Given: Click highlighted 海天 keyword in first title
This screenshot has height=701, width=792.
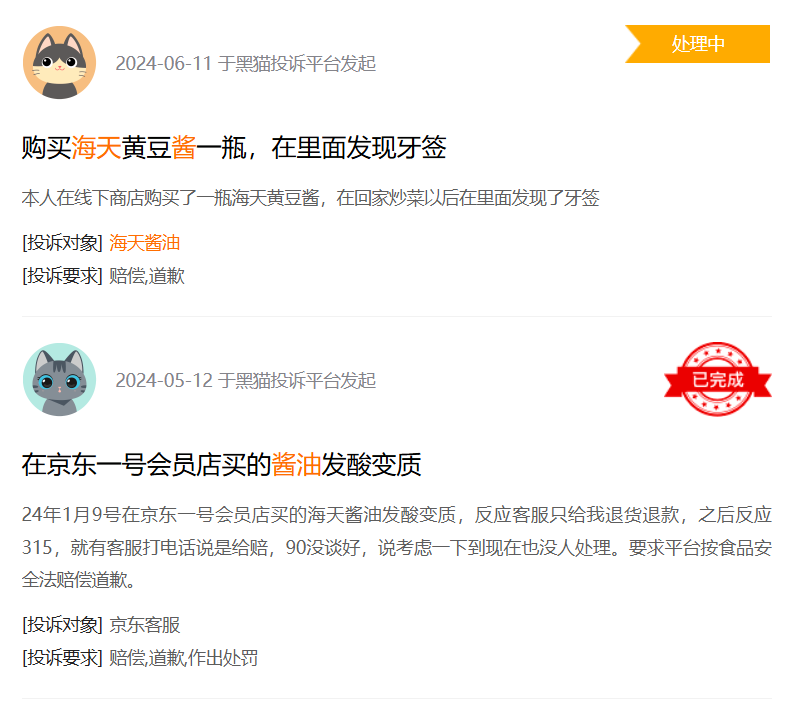Looking at the screenshot, I should 96,148.
